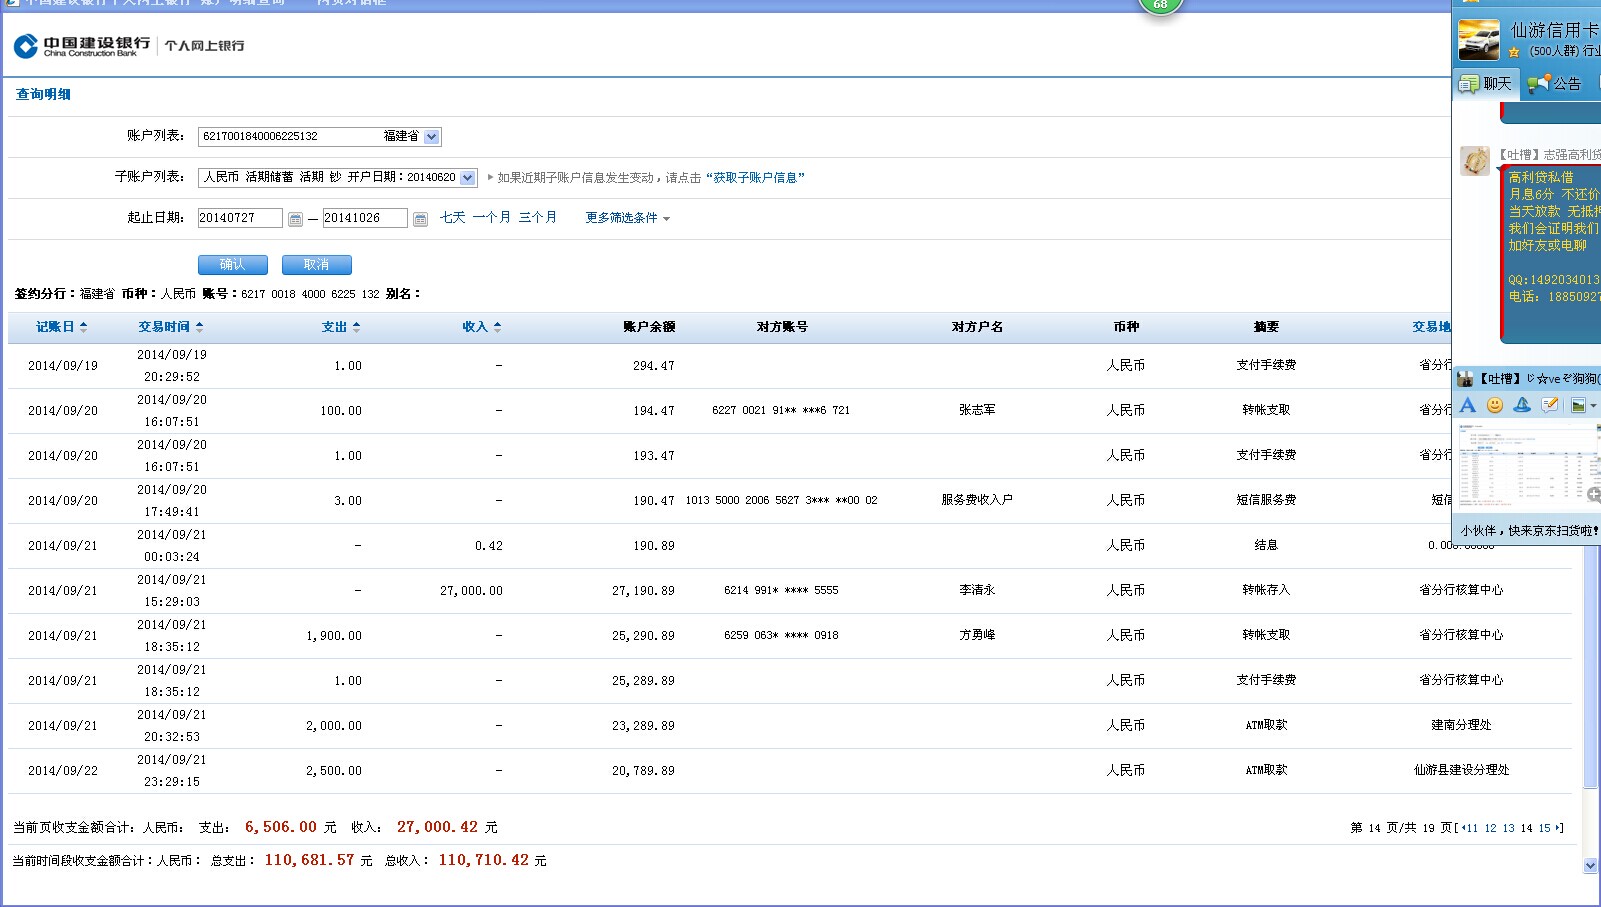Click the group avatar for 仙游信用卡
1601x907 pixels.
click(1478, 40)
